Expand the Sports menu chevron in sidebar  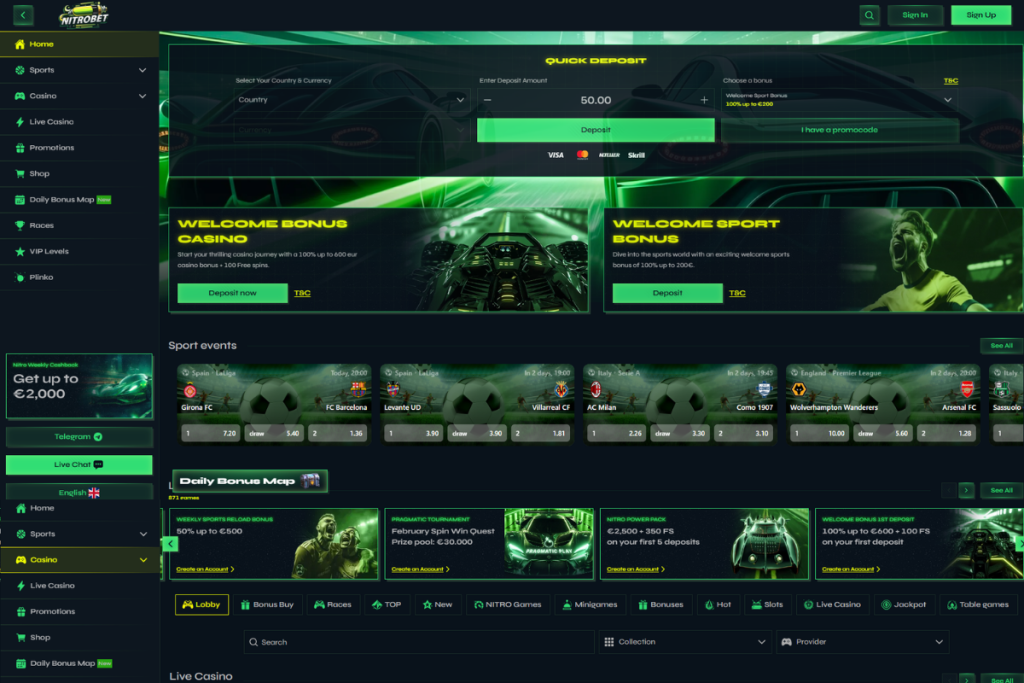142,70
